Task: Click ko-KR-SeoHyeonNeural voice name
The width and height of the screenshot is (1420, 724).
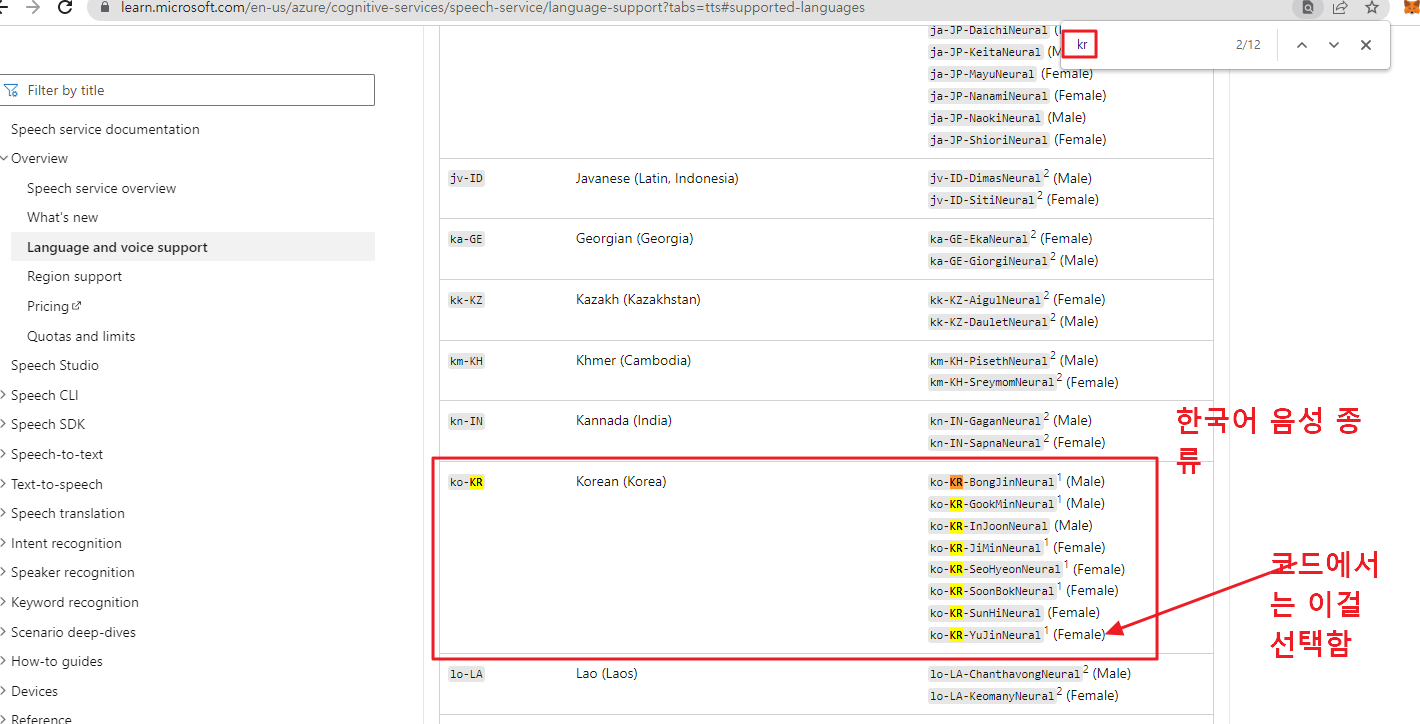Action: pos(995,570)
